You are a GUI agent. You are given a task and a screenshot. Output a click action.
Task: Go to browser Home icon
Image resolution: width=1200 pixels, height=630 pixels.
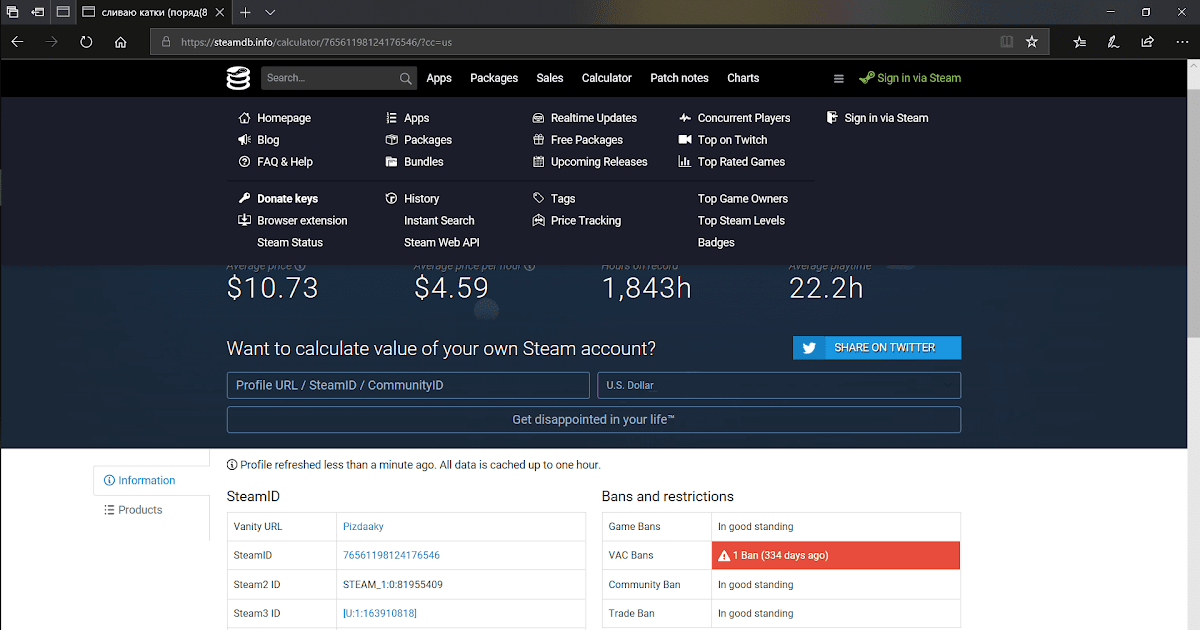click(x=121, y=42)
